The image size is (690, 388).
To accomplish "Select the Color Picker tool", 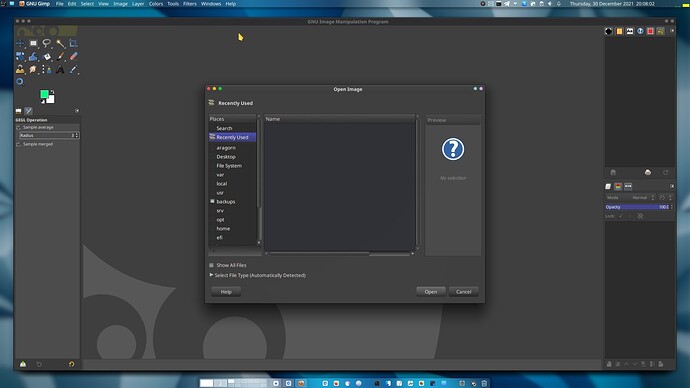I will [x=73, y=70].
